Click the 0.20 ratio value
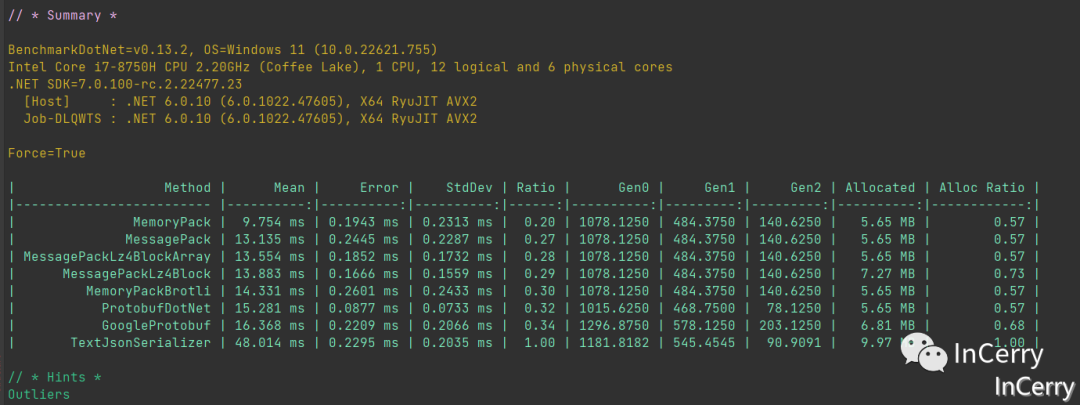1080x405 pixels. coord(539,222)
